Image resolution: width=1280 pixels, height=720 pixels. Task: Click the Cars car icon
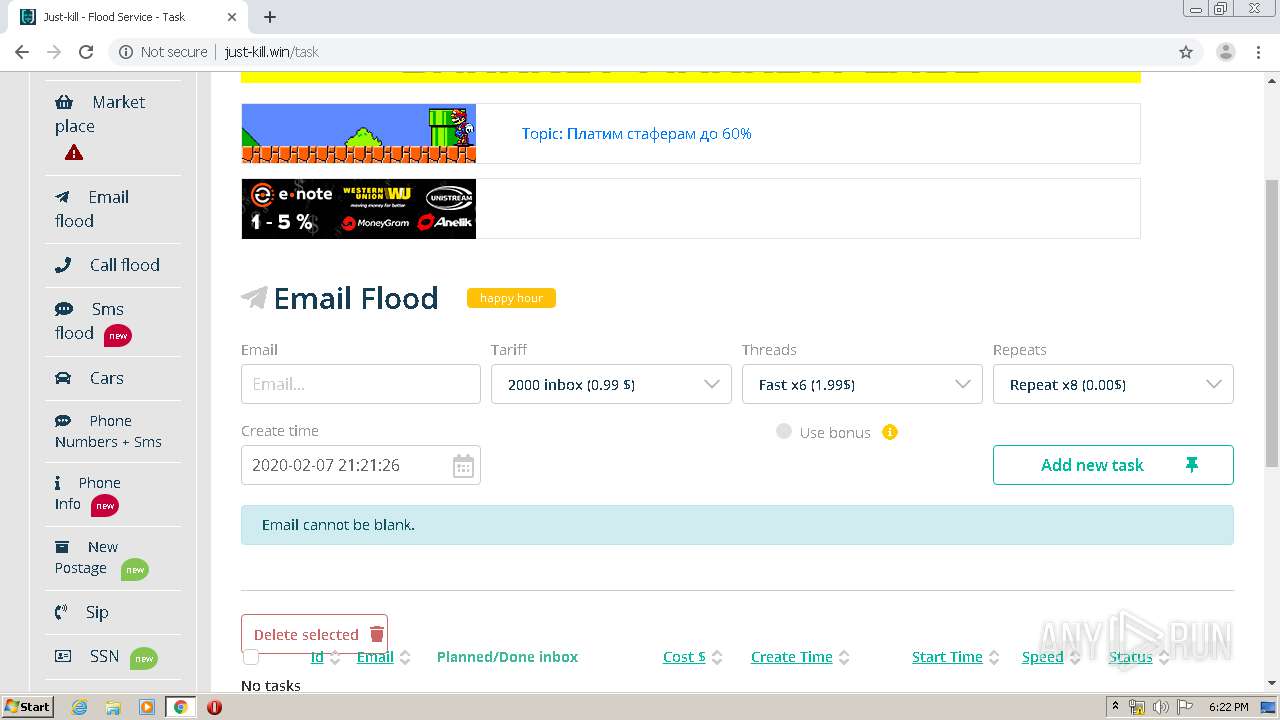coord(63,378)
